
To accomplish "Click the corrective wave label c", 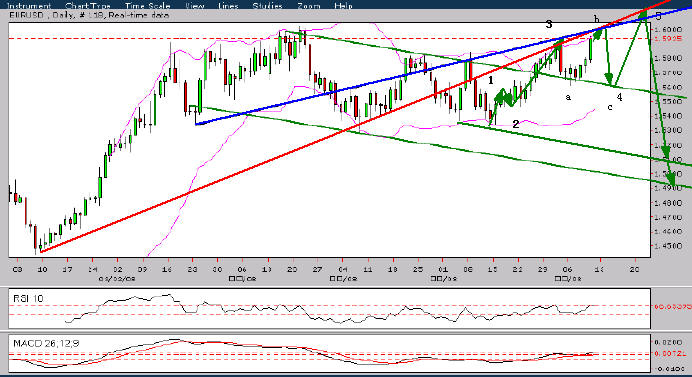I will coord(610,107).
